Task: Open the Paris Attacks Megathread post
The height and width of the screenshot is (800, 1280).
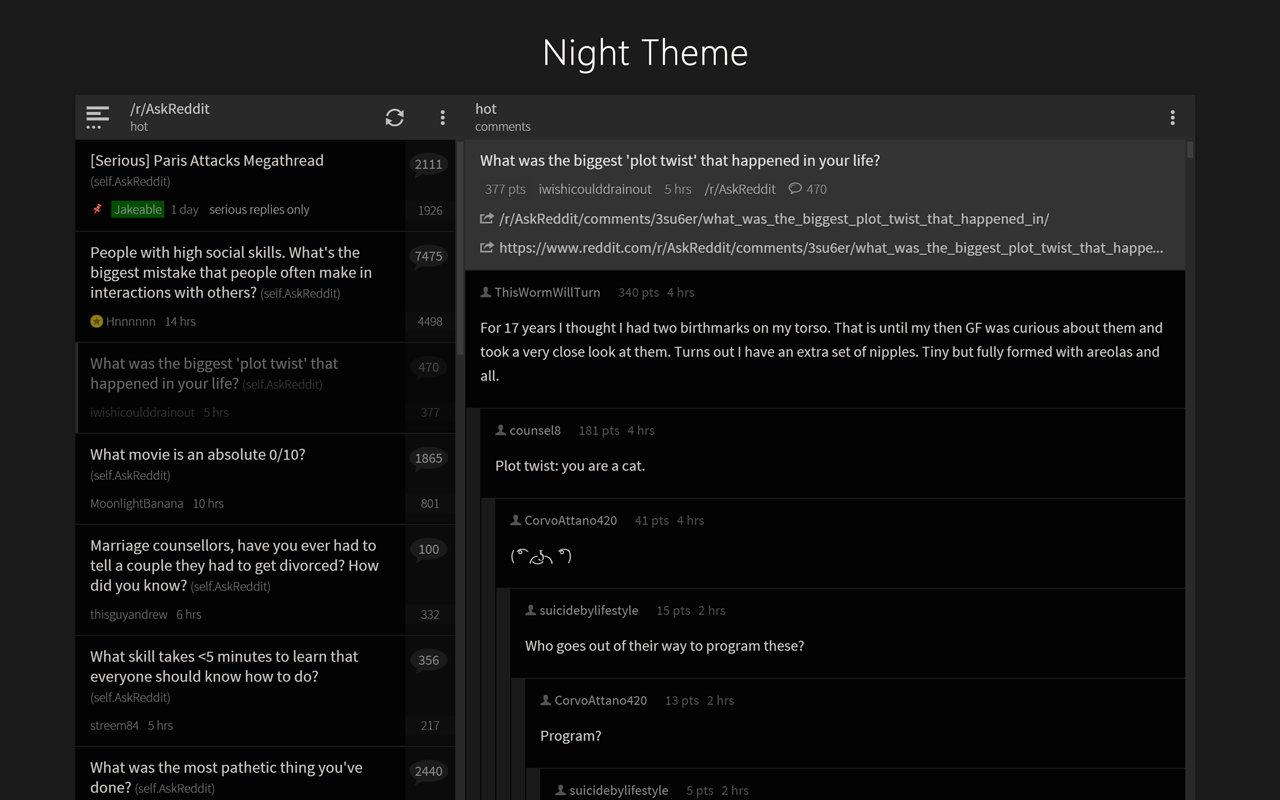Action: (x=207, y=160)
